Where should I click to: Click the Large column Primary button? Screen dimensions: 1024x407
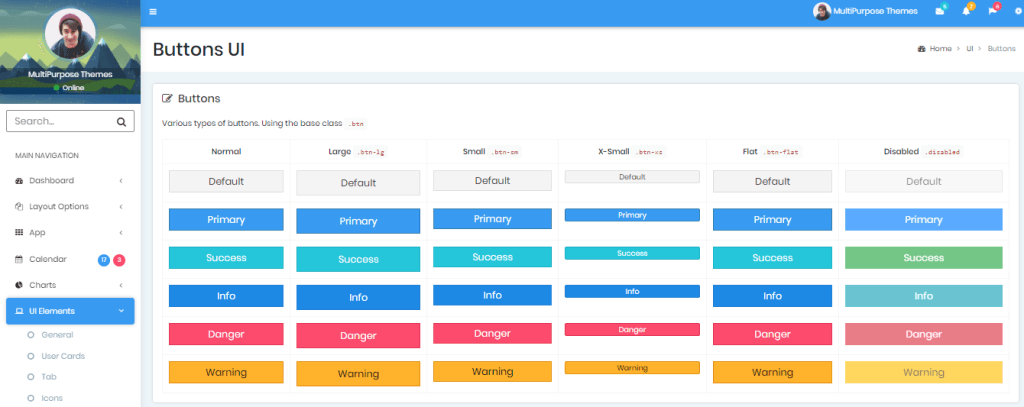(x=358, y=221)
